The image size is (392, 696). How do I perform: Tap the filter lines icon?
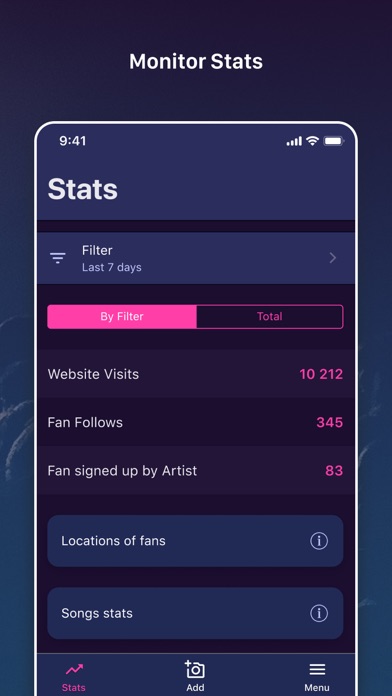click(58, 258)
